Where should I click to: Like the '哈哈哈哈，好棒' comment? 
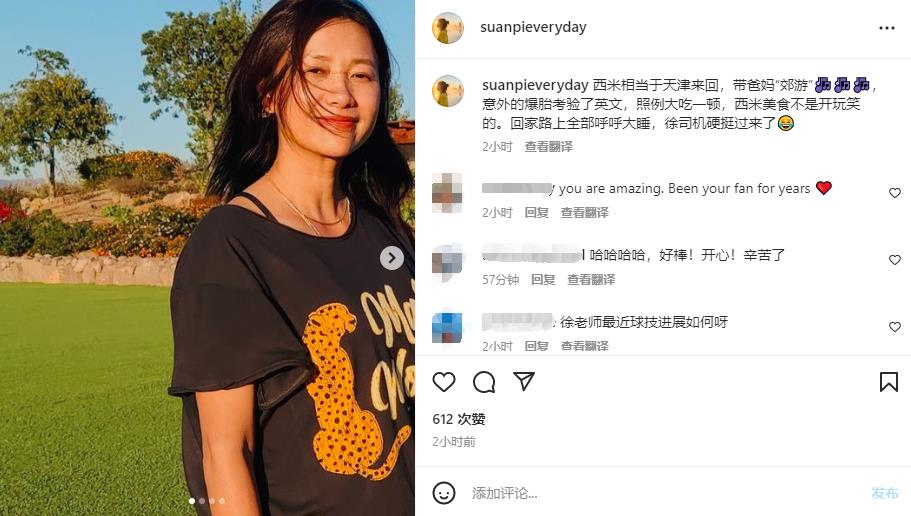(895, 260)
